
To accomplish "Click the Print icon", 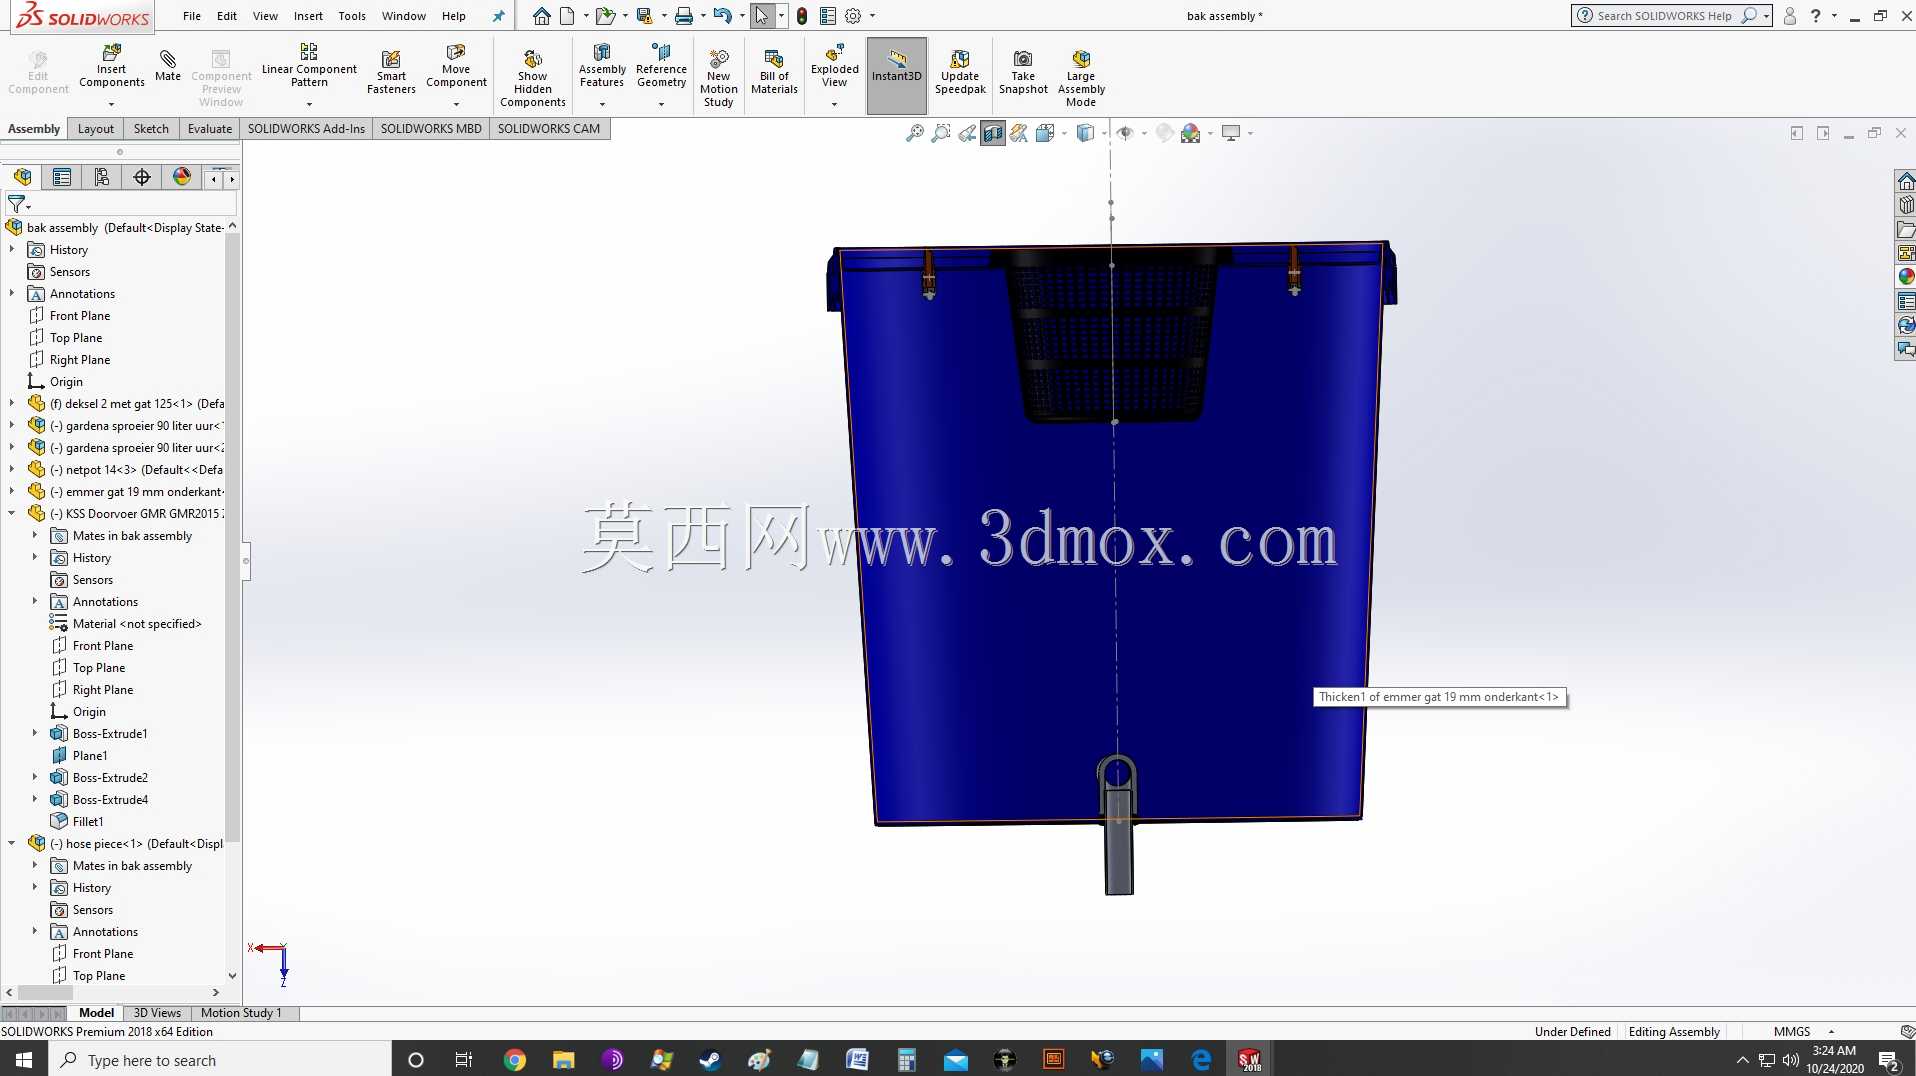I will tap(684, 16).
